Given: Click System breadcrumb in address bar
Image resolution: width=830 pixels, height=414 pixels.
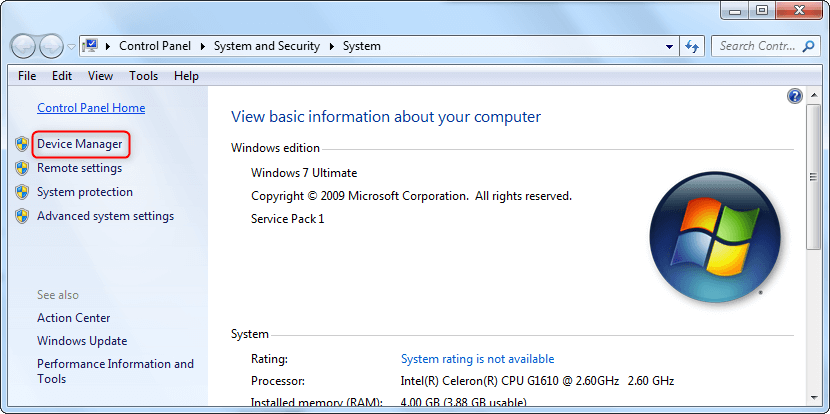Looking at the screenshot, I should click(362, 46).
